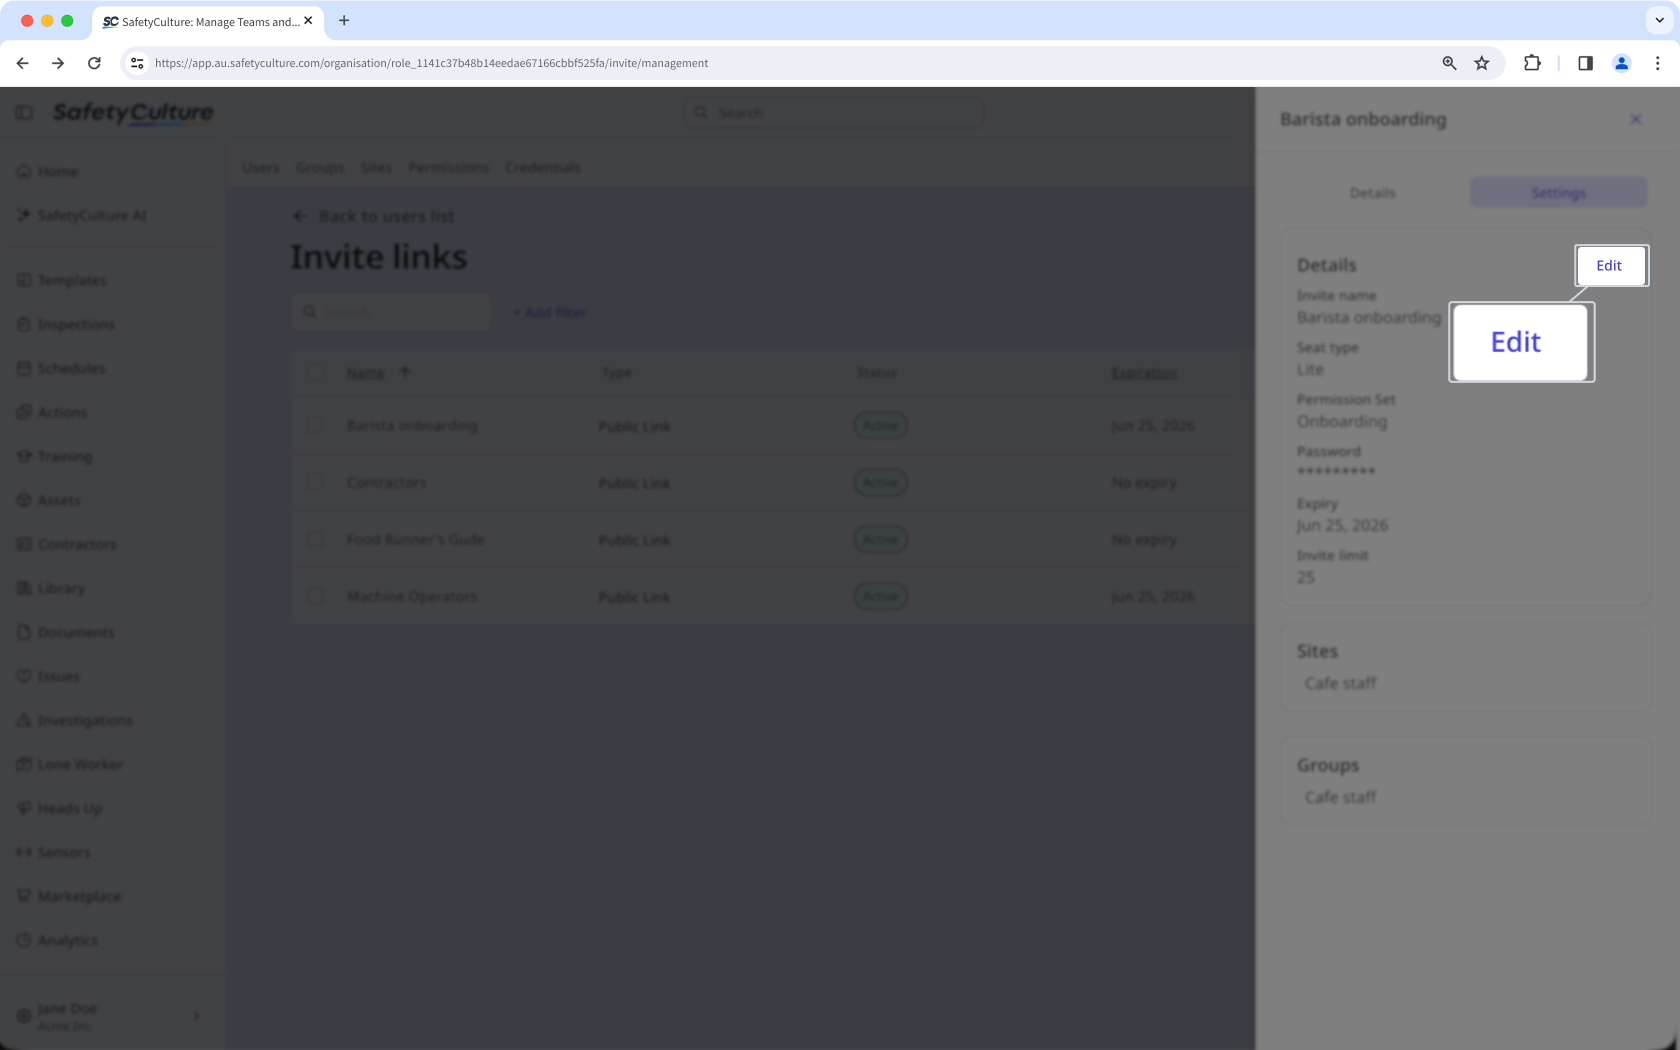This screenshot has width=1680, height=1050.
Task: Click the SafetyCulture logo
Action: 133,113
